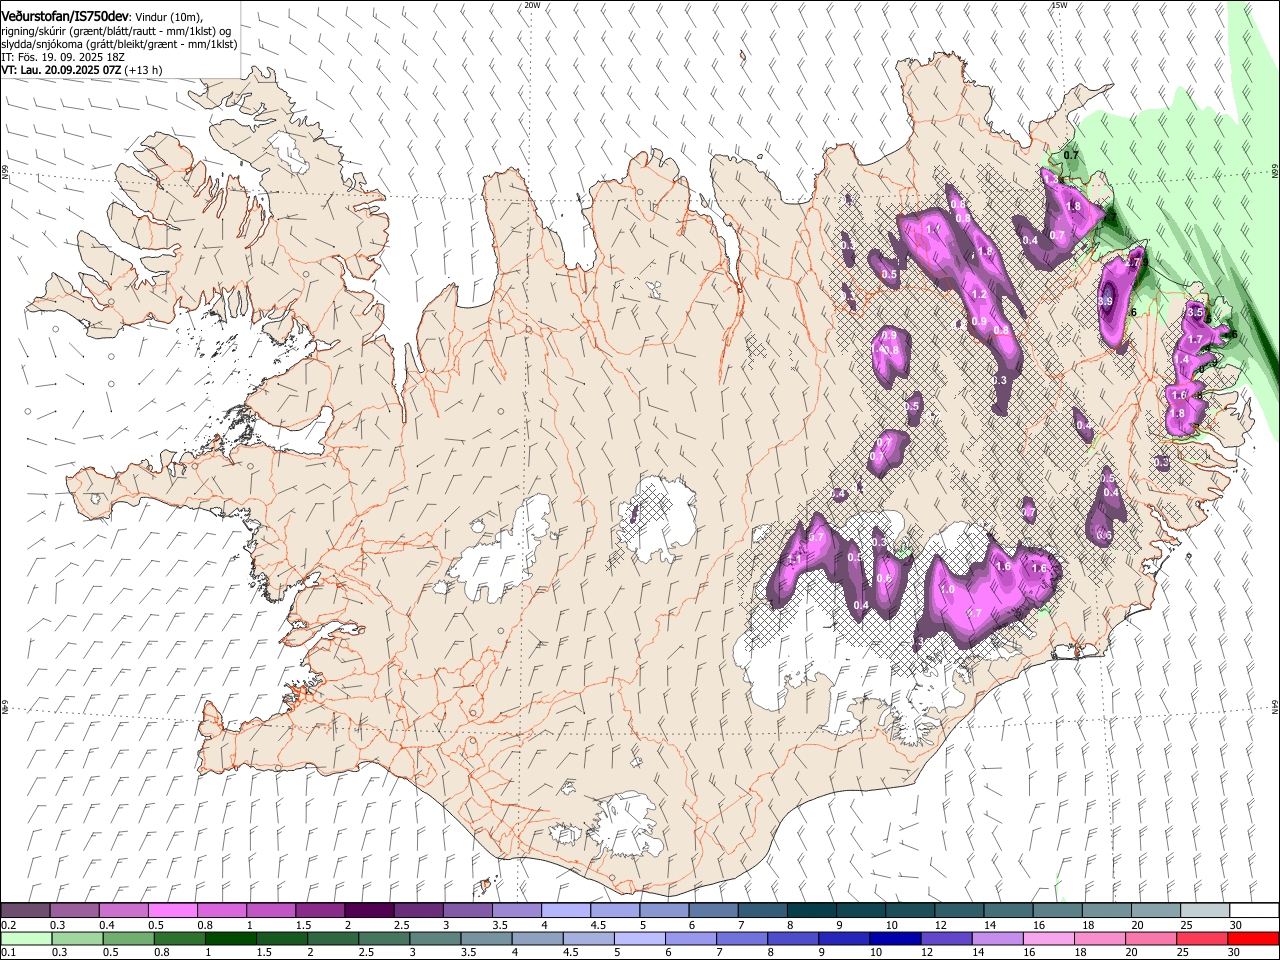
Task: Select 12–14 teal swatch, upper legend
Action: pos(958,911)
